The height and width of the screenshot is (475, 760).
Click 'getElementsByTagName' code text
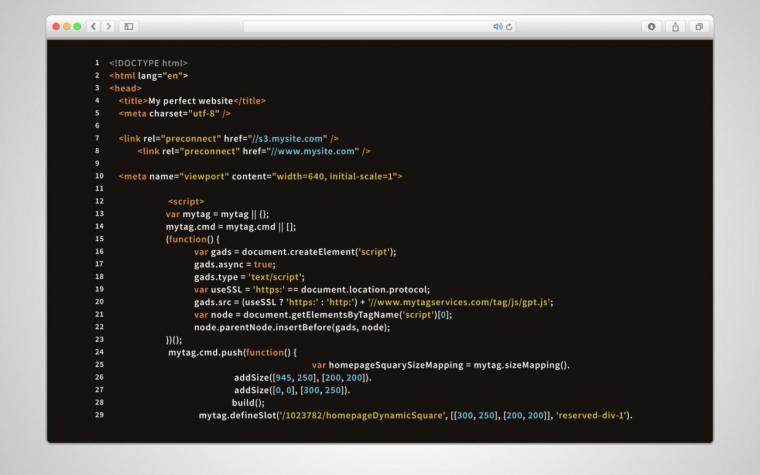point(346,315)
